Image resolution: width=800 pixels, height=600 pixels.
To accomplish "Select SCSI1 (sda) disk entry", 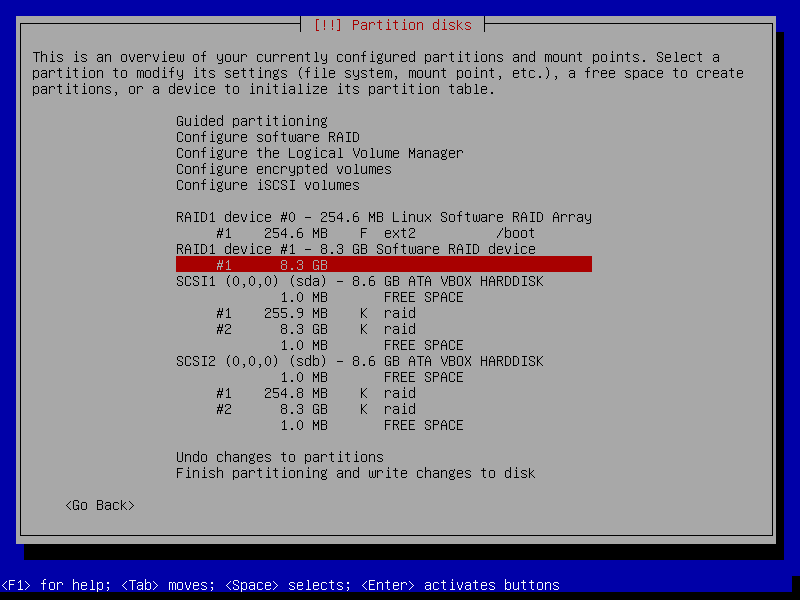I will tap(359, 281).
